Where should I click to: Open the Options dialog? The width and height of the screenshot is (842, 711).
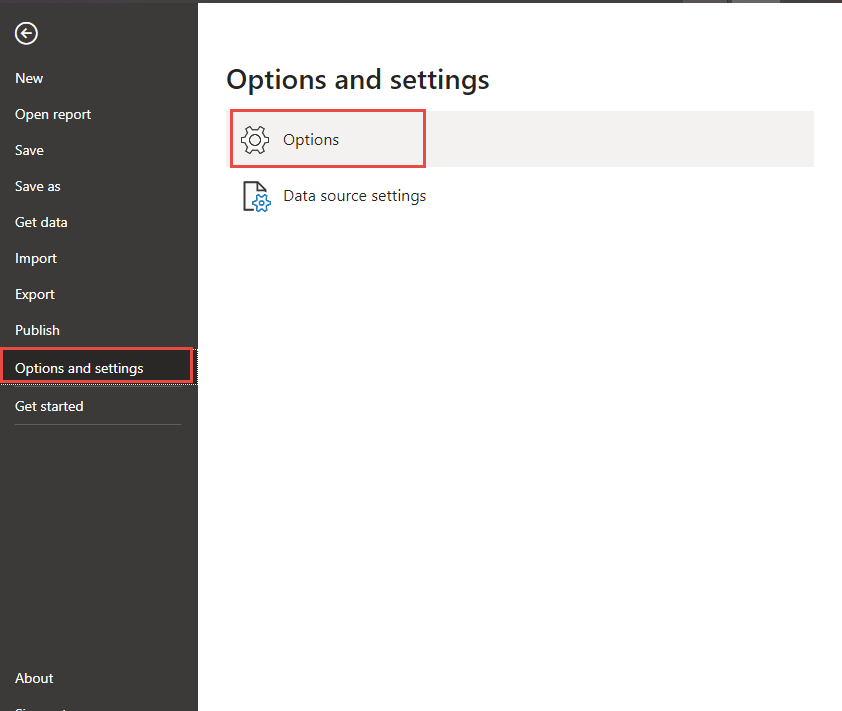coord(313,140)
